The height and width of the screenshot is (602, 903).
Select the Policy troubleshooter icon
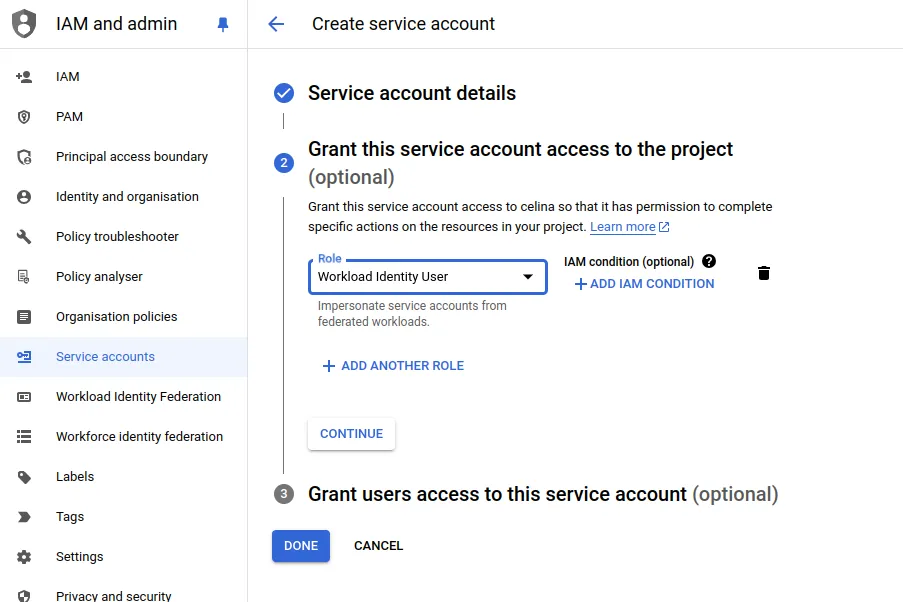pyautogui.click(x=25, y=236)
